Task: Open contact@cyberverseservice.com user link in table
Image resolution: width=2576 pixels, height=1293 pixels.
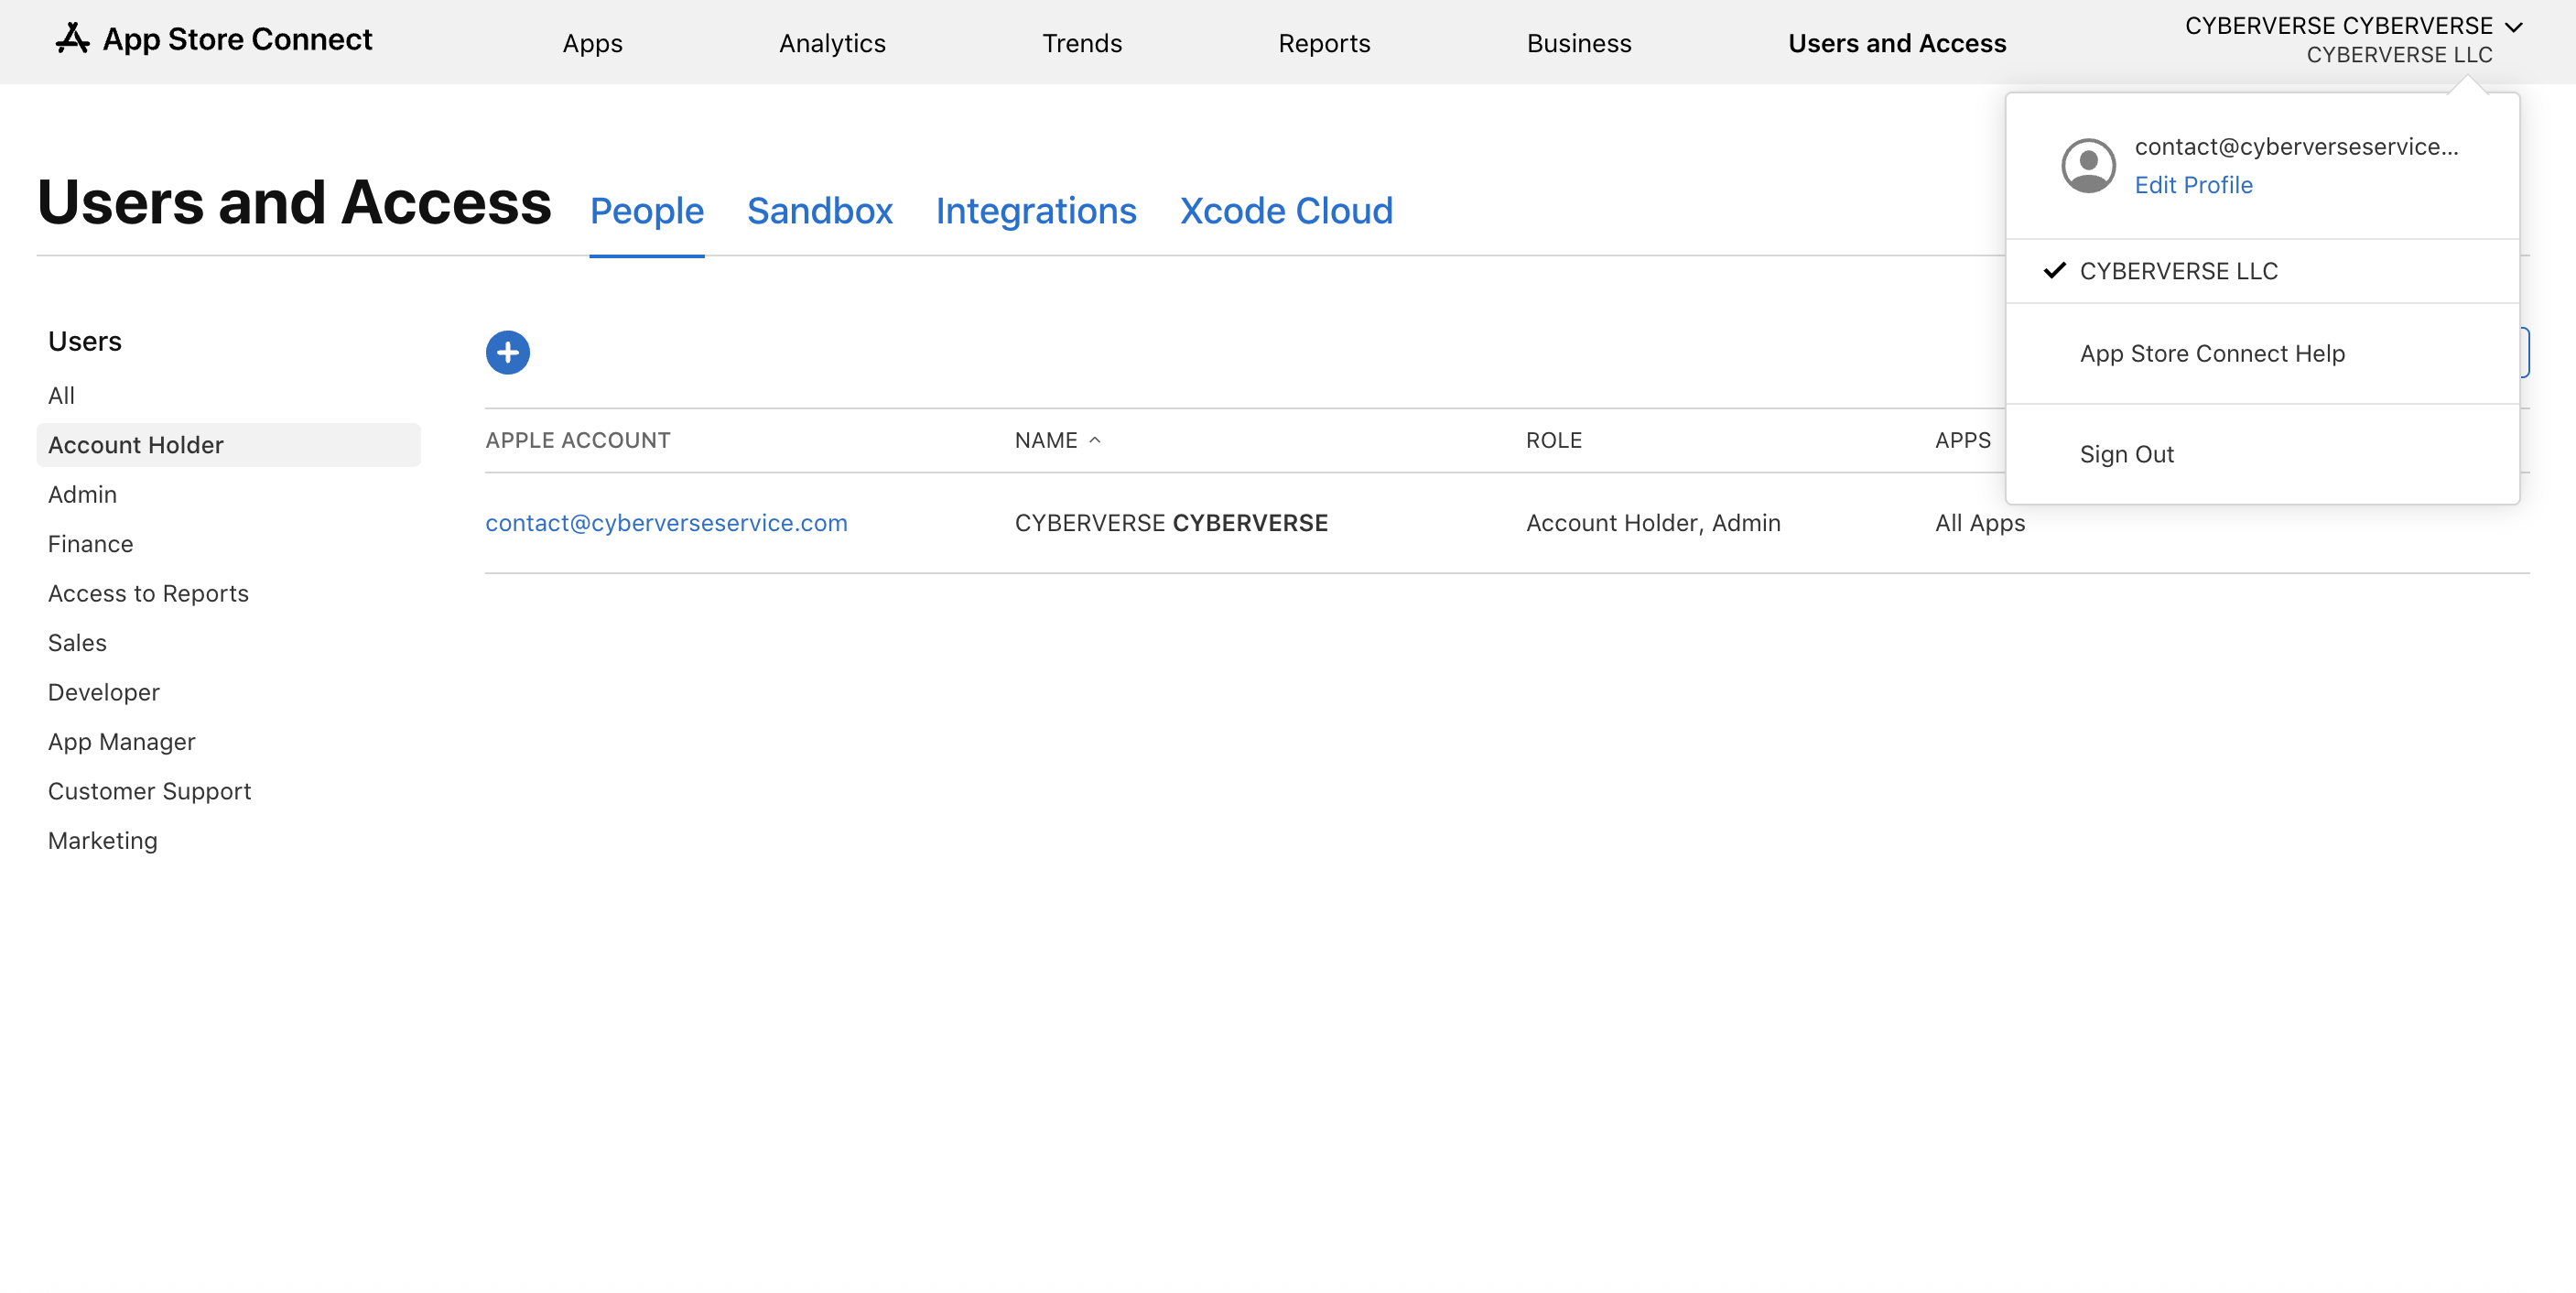Action: click(x=666, y=523)
